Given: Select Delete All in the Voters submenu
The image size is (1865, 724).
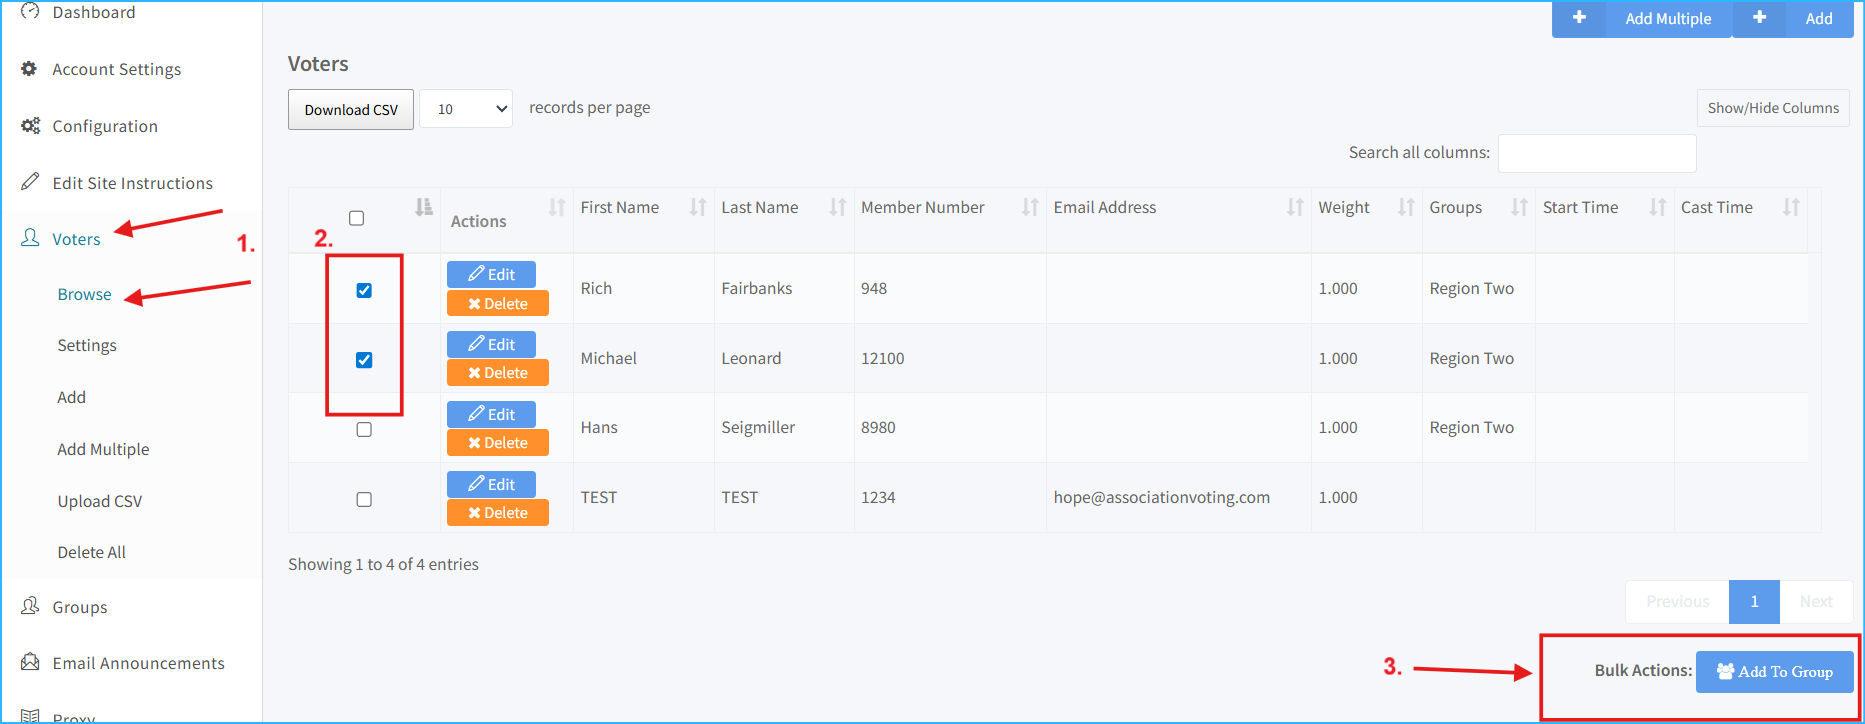Looking at the screenshot, I should point(92,552).
